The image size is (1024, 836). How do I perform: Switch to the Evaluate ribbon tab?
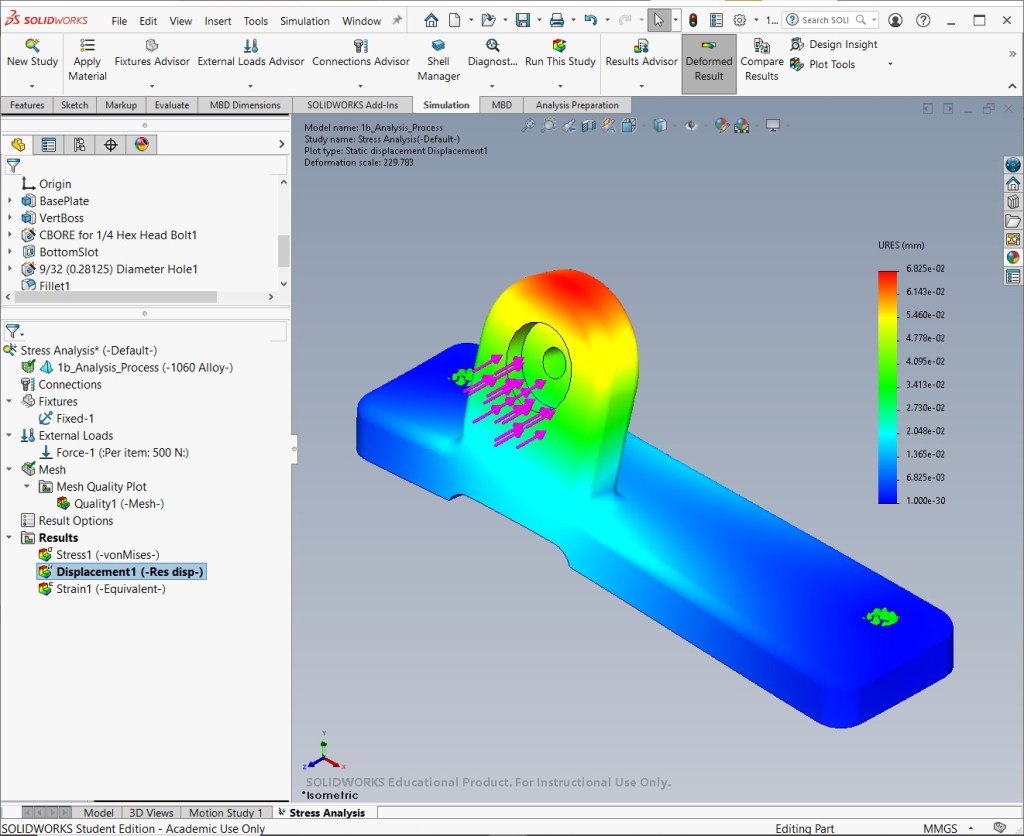[x=172, y=105]
